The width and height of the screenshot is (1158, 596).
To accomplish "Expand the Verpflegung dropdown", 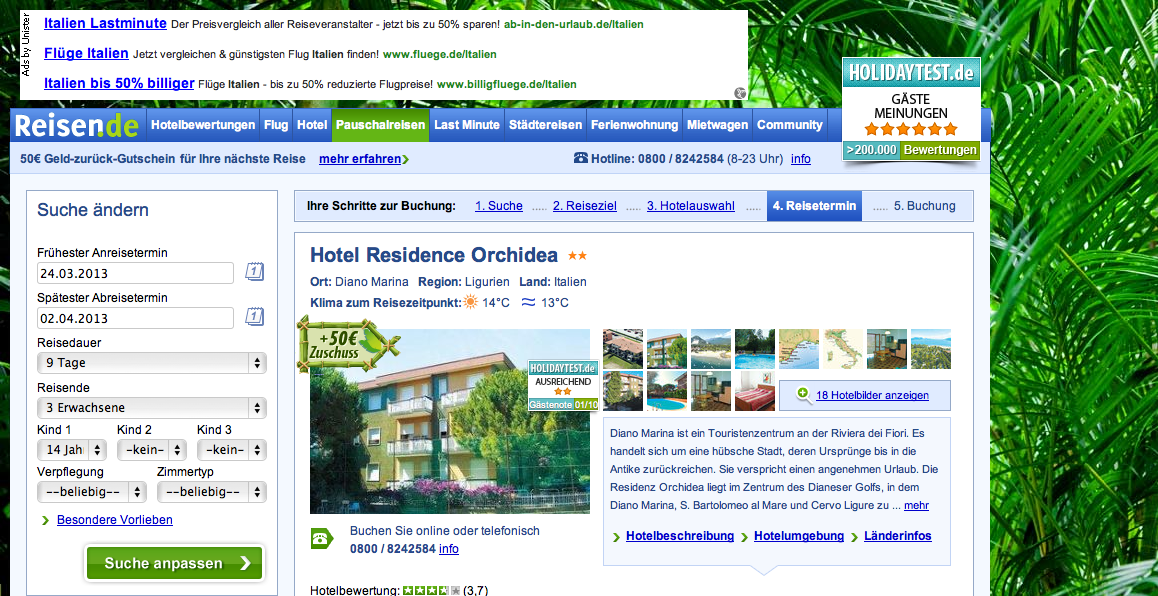I will (x=92, y=492).
